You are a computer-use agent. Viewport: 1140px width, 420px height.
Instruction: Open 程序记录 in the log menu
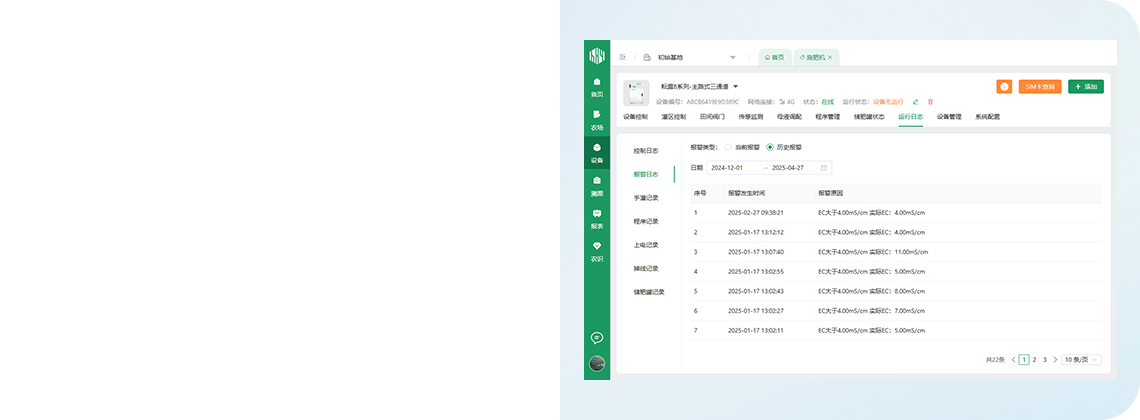tap(646, 222)
